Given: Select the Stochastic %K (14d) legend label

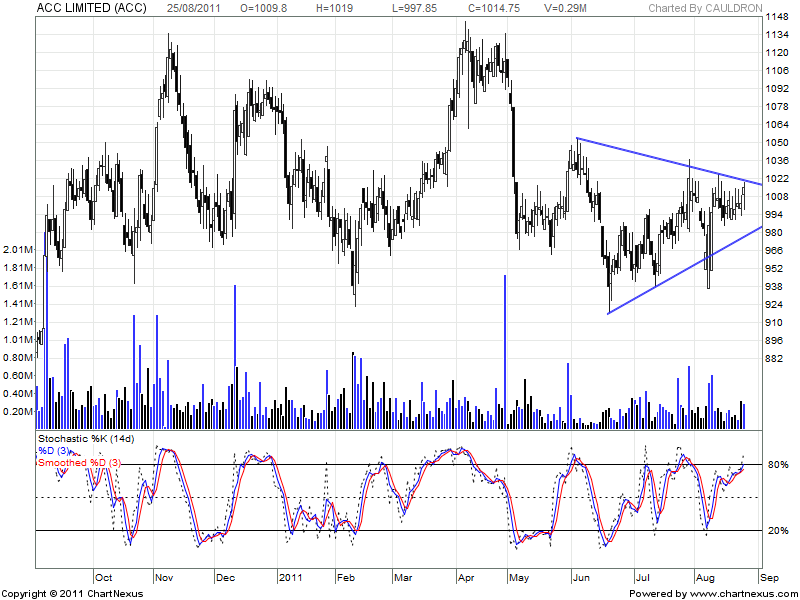Looking at the screenshot, I should click(x=84, y=439).
